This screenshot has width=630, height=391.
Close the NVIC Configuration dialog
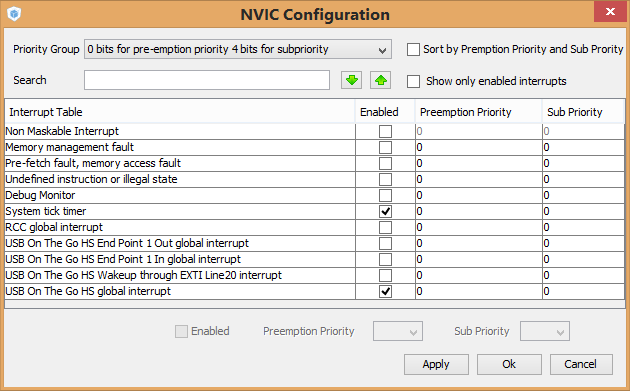(x=610, y=12)
